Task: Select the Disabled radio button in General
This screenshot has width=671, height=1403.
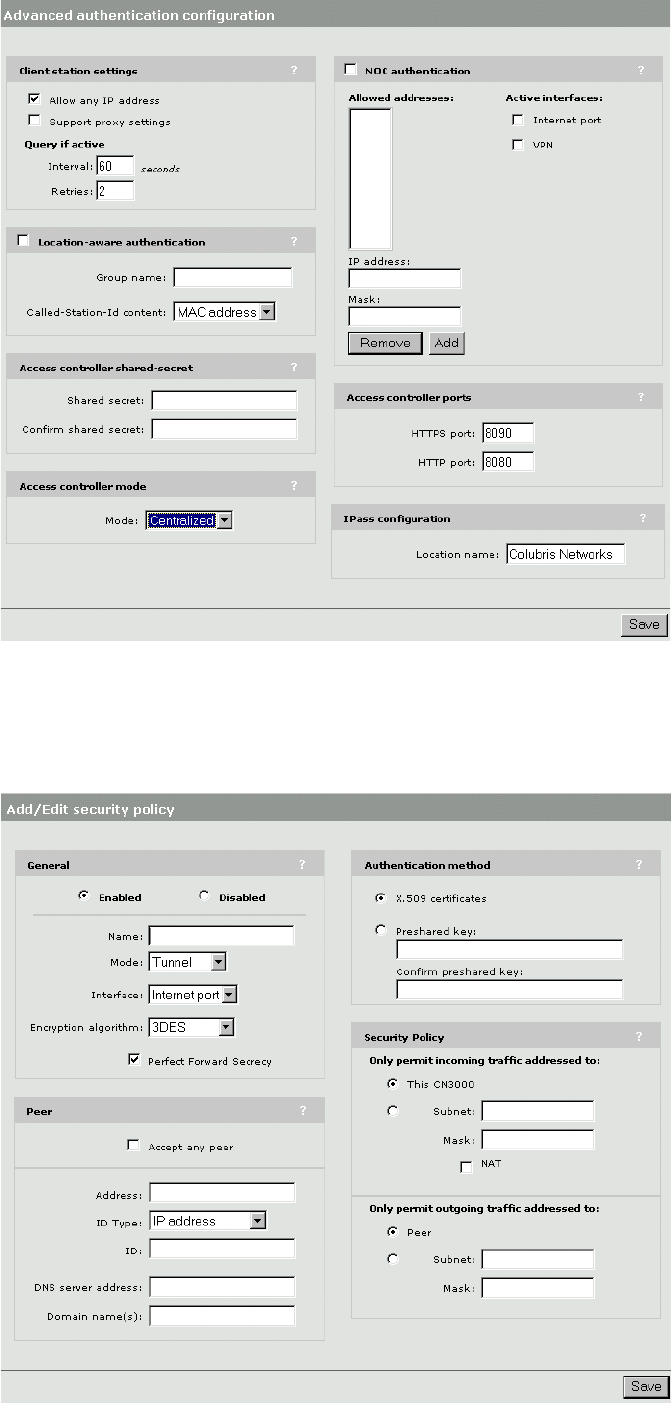Action: [x=204, y=896]
